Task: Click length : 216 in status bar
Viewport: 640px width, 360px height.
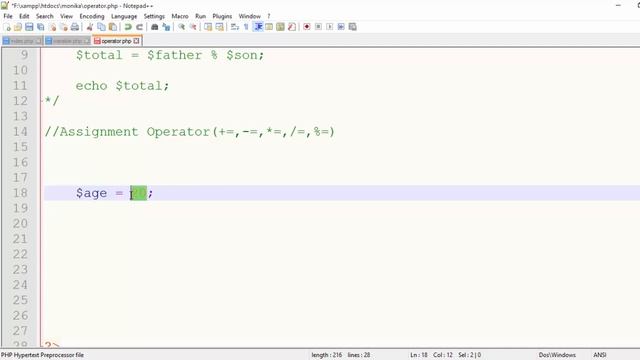Action: pos(327,355)
